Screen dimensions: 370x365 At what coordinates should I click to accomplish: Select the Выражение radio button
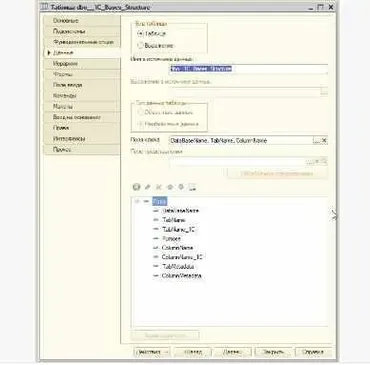coord(140,45)
